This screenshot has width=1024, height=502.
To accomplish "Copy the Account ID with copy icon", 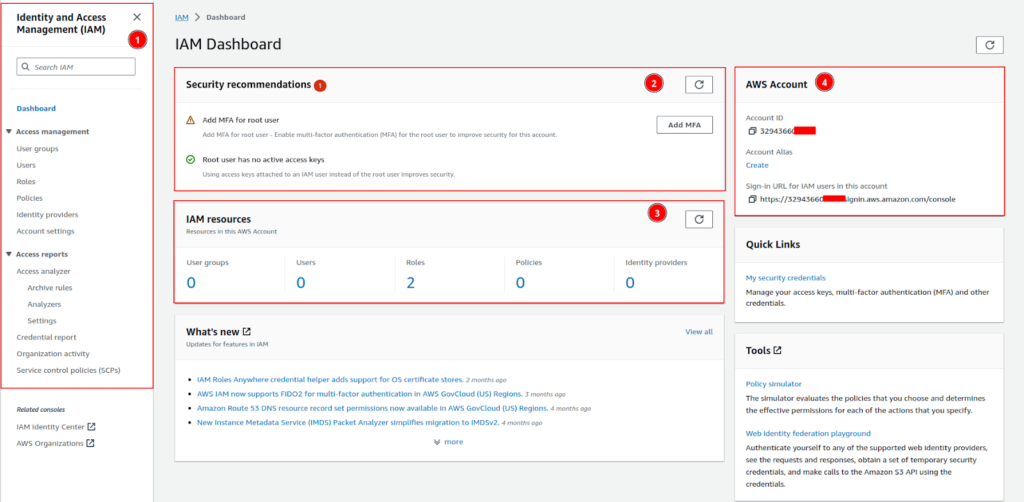I will click(x=752, y=131).
